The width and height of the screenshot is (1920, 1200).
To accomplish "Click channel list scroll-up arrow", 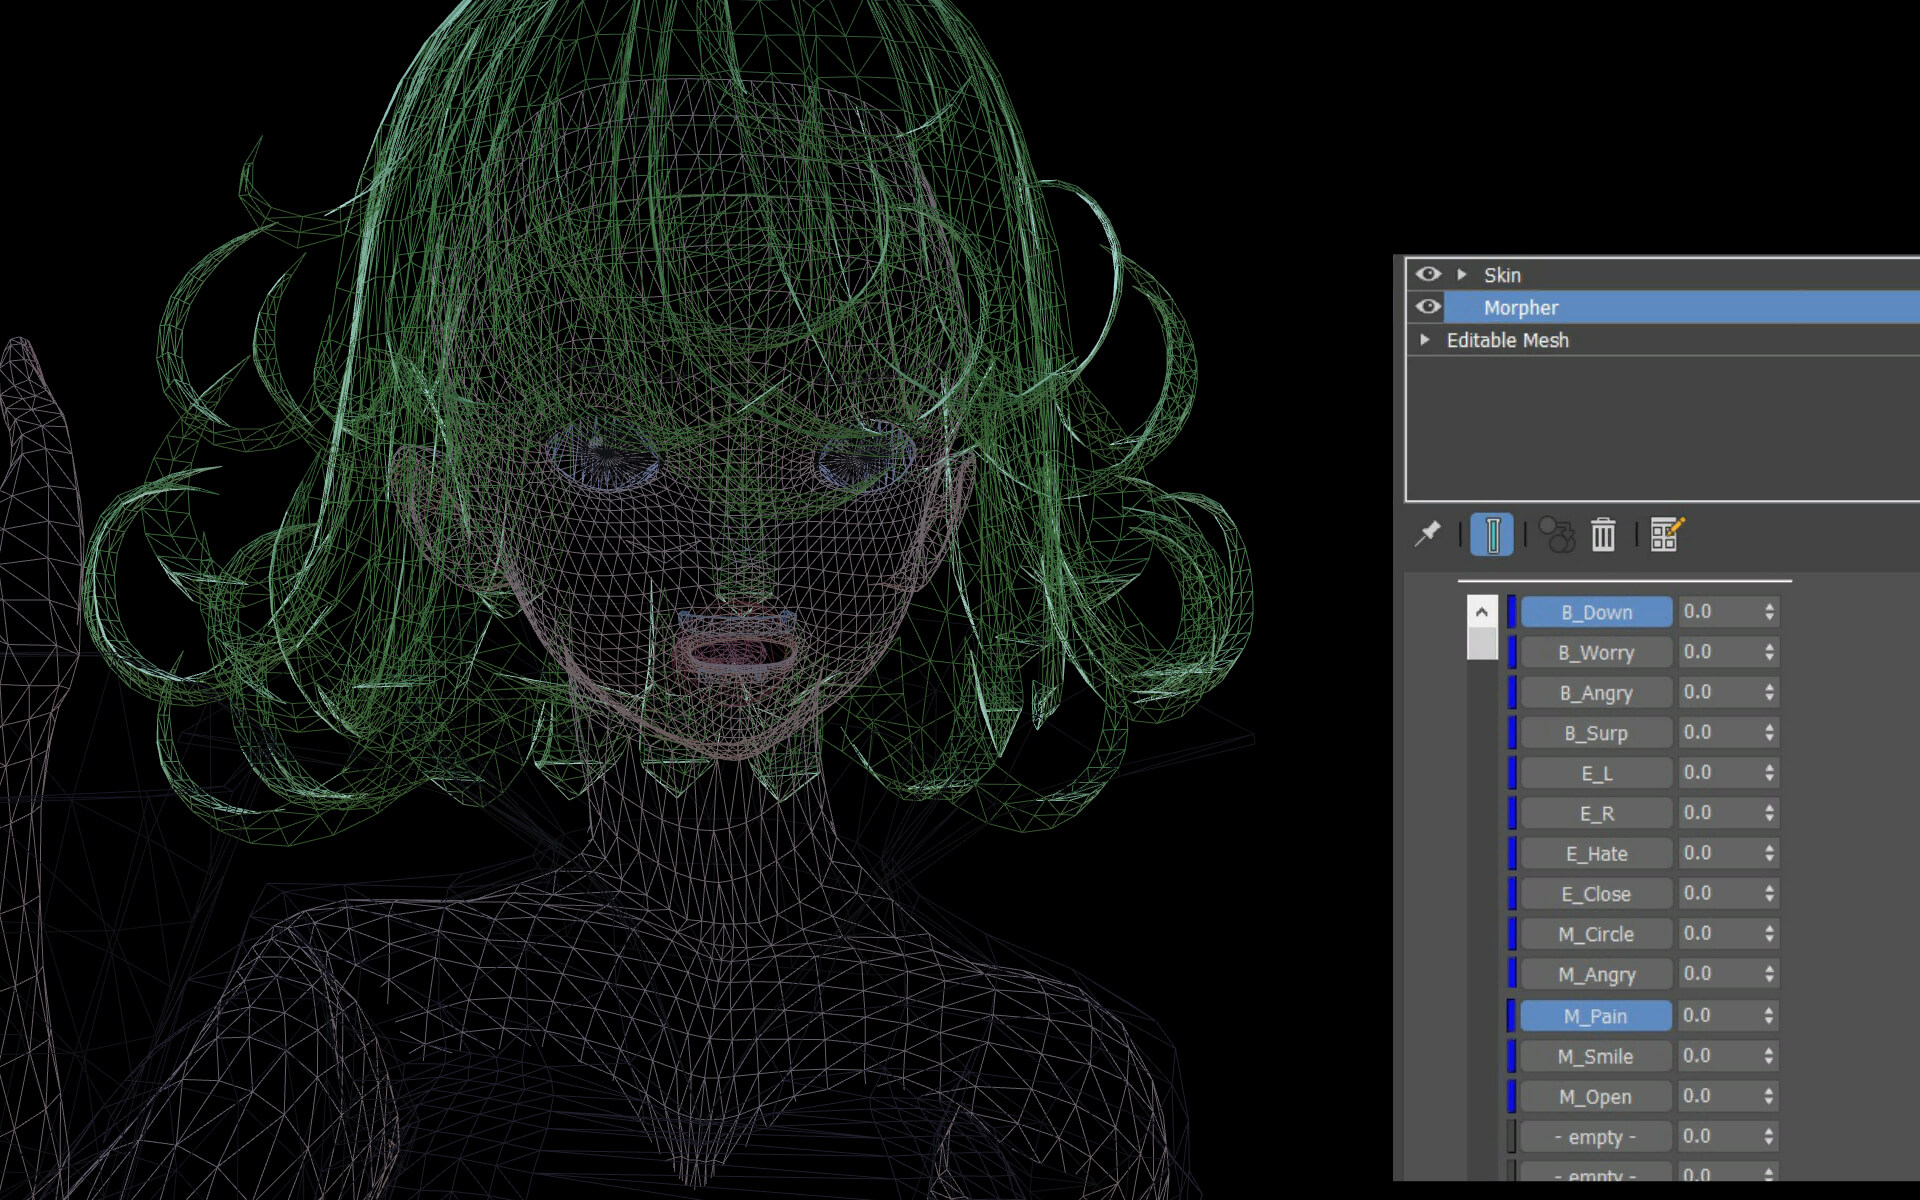I will pos(1482,611).
